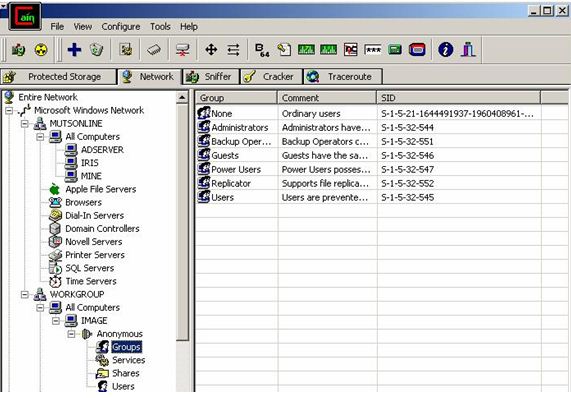Click the Time Servers clock icon
This screenshot has width=571, height=398.
[x=55, y=281]
